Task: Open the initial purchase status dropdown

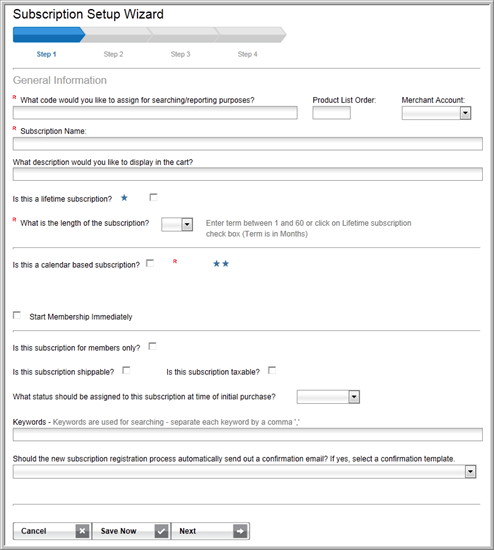Action: (328, 397)
